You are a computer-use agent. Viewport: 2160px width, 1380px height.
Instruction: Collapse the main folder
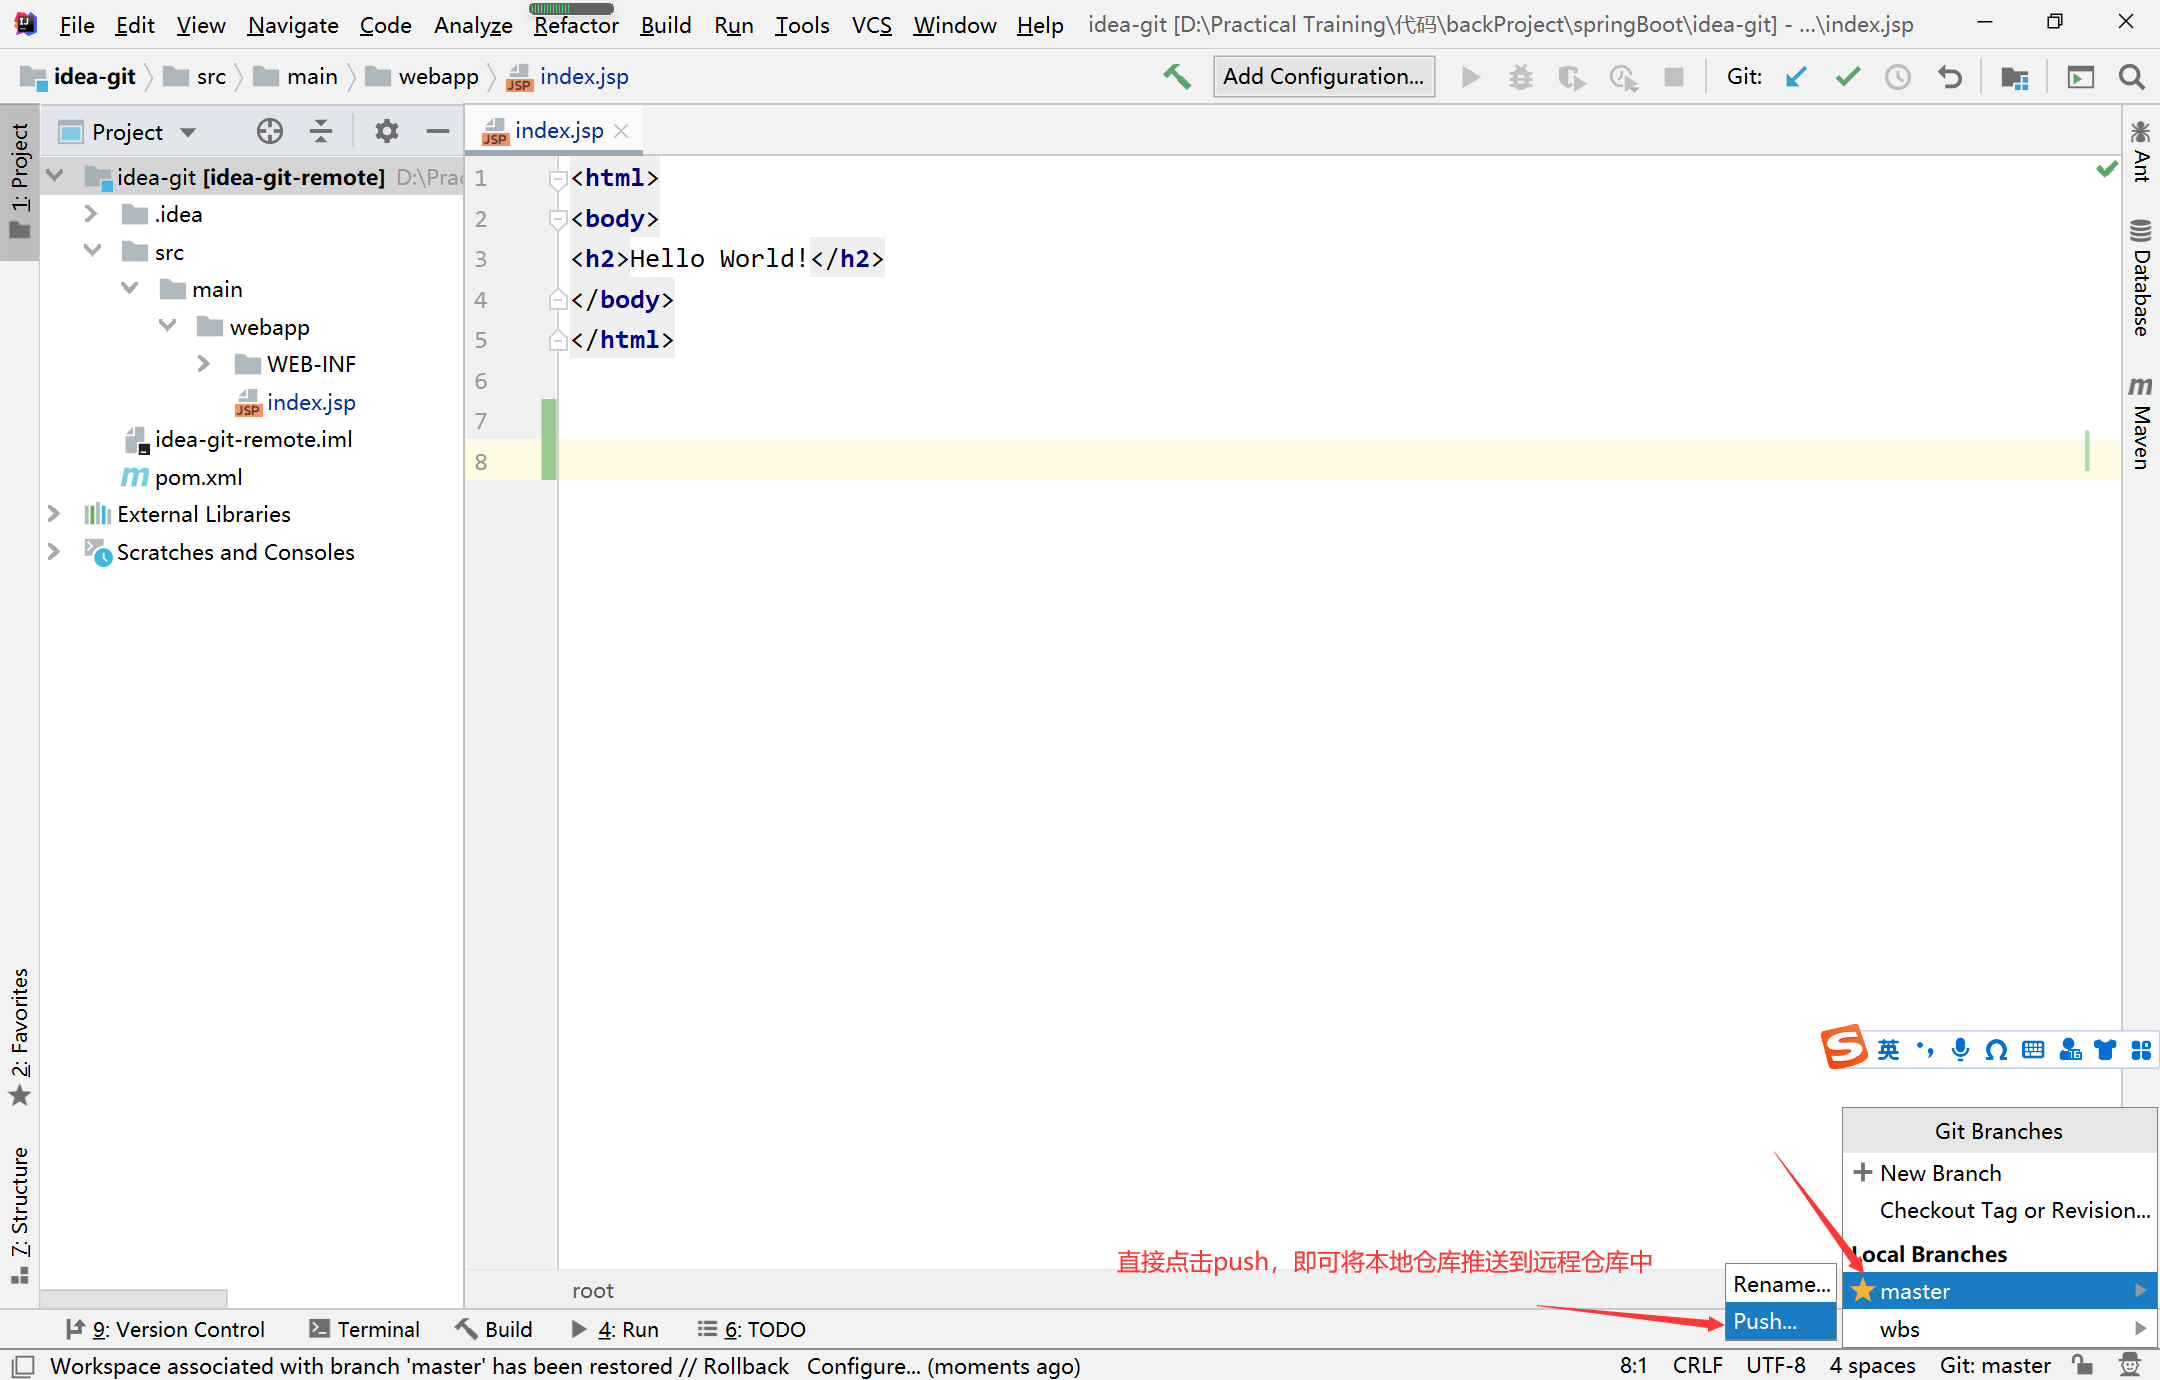tap(129, 289)
